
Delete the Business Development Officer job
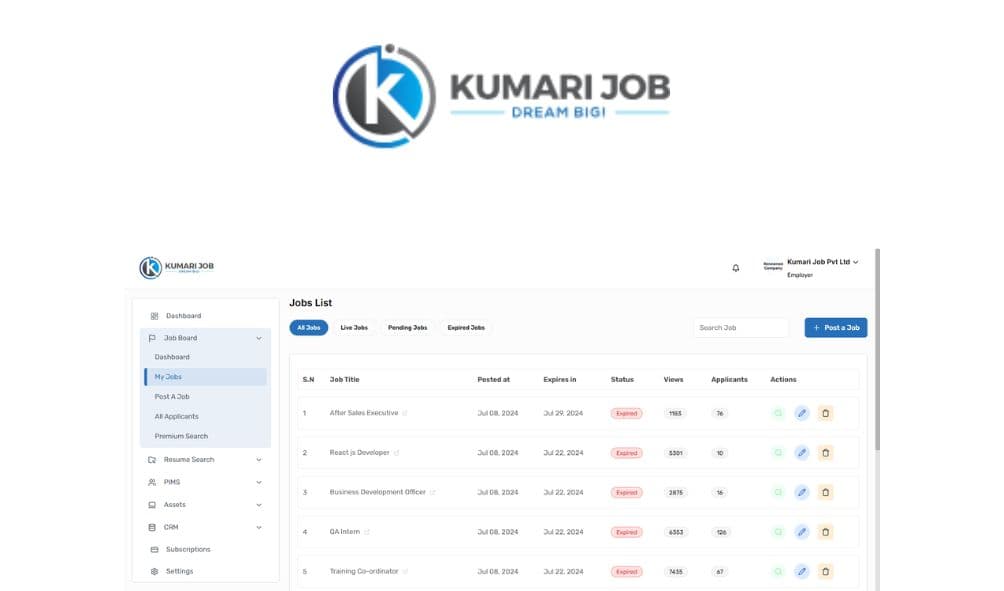click(x=825, y=493)
